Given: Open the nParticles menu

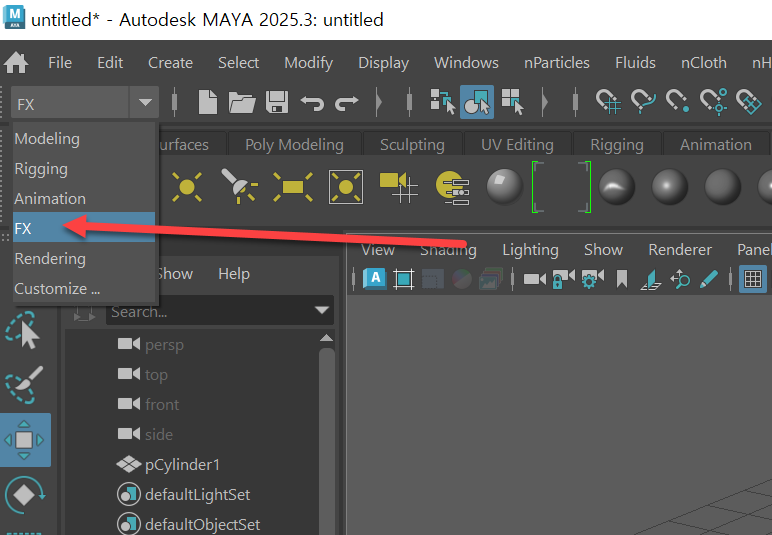Looking at the screenshot, I should click(x=556, y=63).
